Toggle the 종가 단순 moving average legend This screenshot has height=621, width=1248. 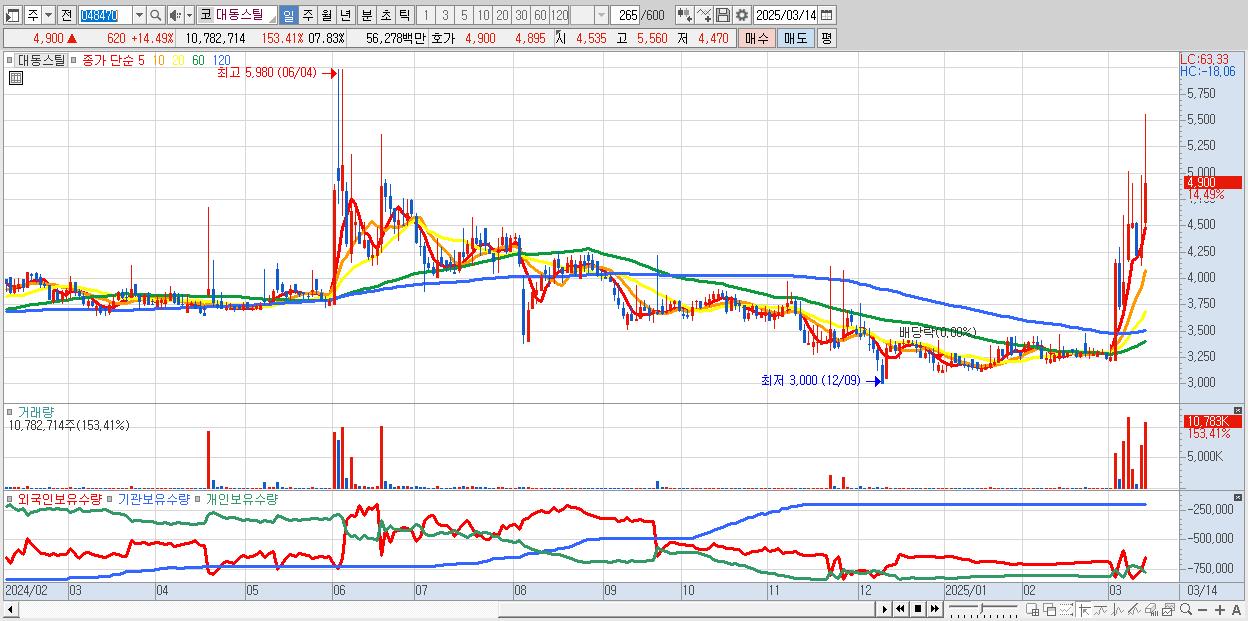pos(73,60)
